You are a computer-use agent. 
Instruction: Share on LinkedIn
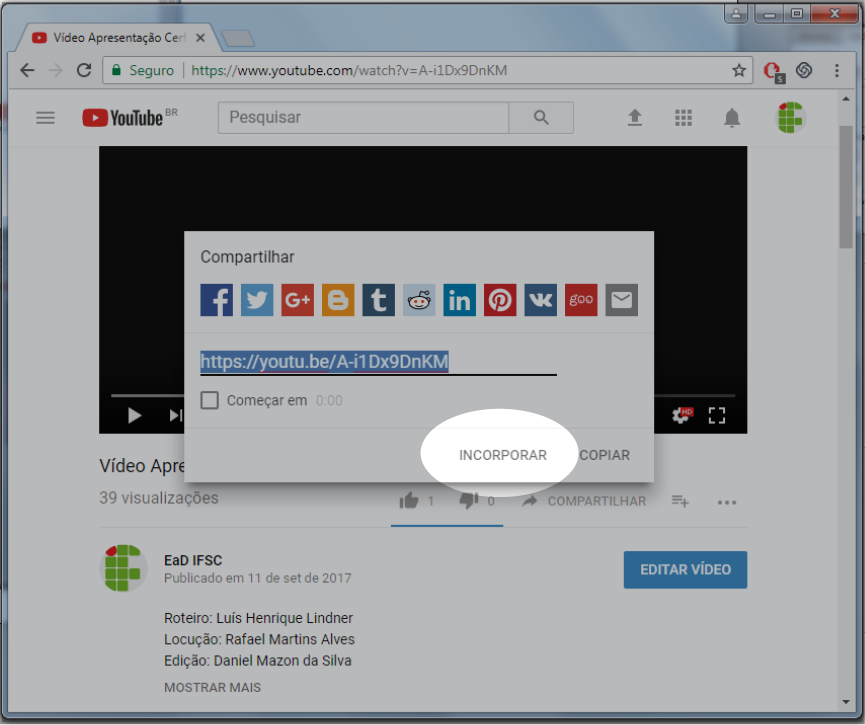pos(460,300)
